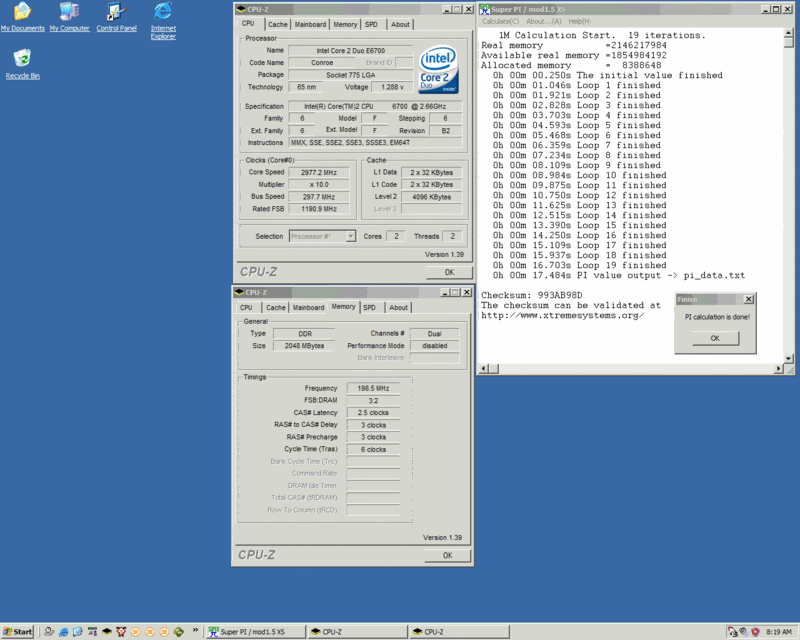This screenshot has height=640, width=800.
Task: Click Super PI horizontal scrollbar left arrow
Action: click(x=484, y=368)
